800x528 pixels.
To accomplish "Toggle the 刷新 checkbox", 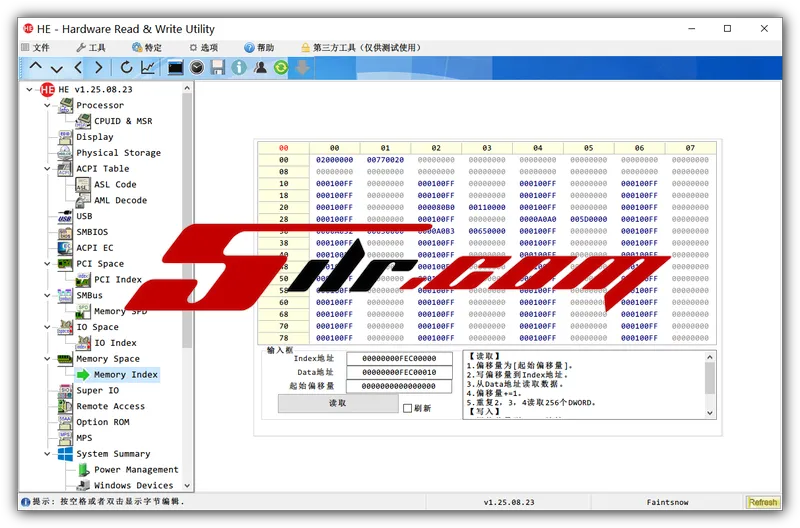I will [407, 408].
